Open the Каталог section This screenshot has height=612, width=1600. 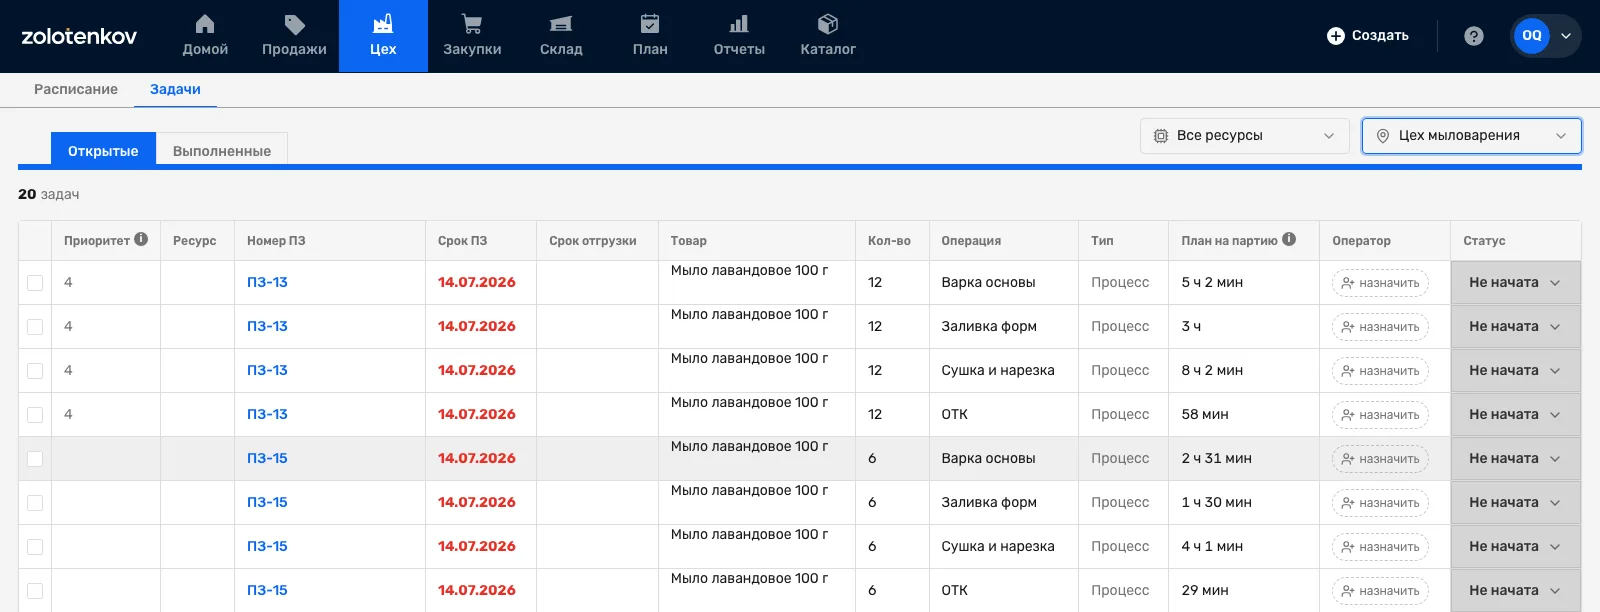click(x=828, y=36)
